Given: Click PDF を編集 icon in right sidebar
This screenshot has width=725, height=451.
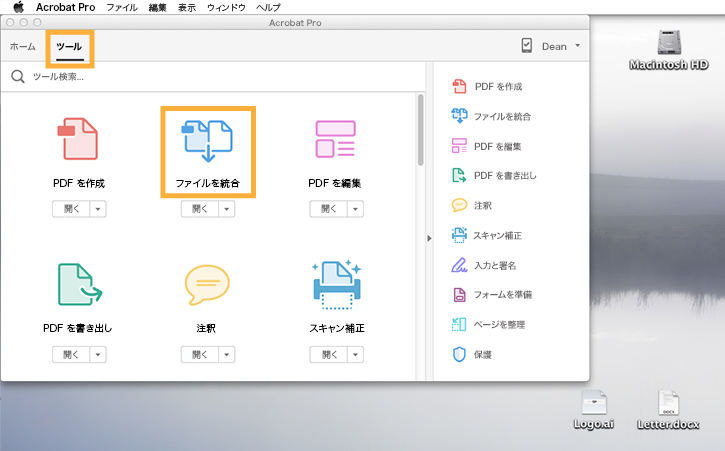Looking at the screenshot, I should click(x=459, y=146).
